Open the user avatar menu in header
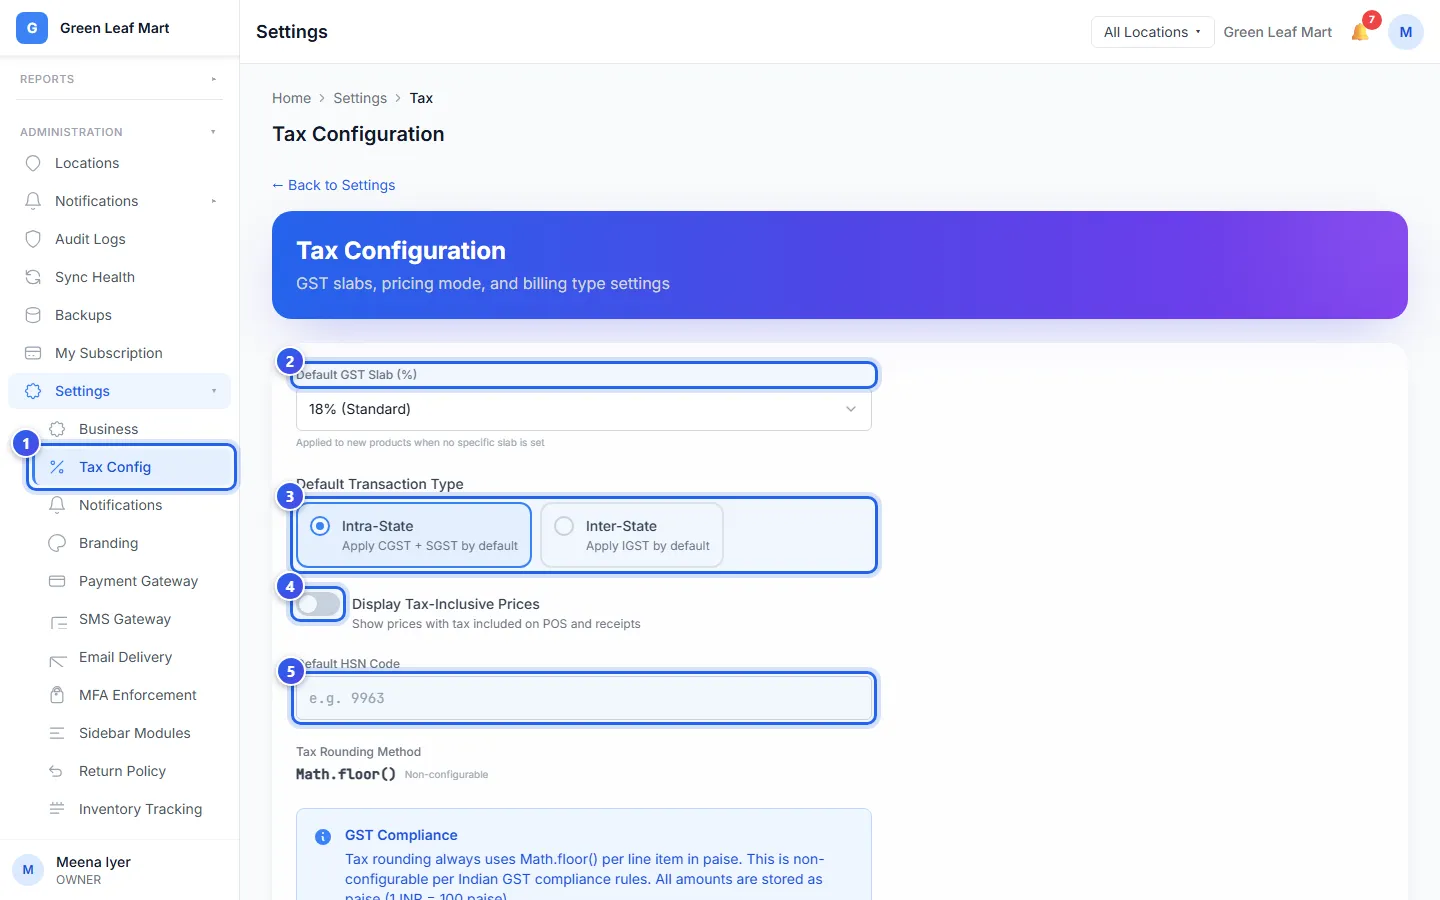This screenshot has height=900, width=1440. pyautogui.click(x=1406, y=32)
